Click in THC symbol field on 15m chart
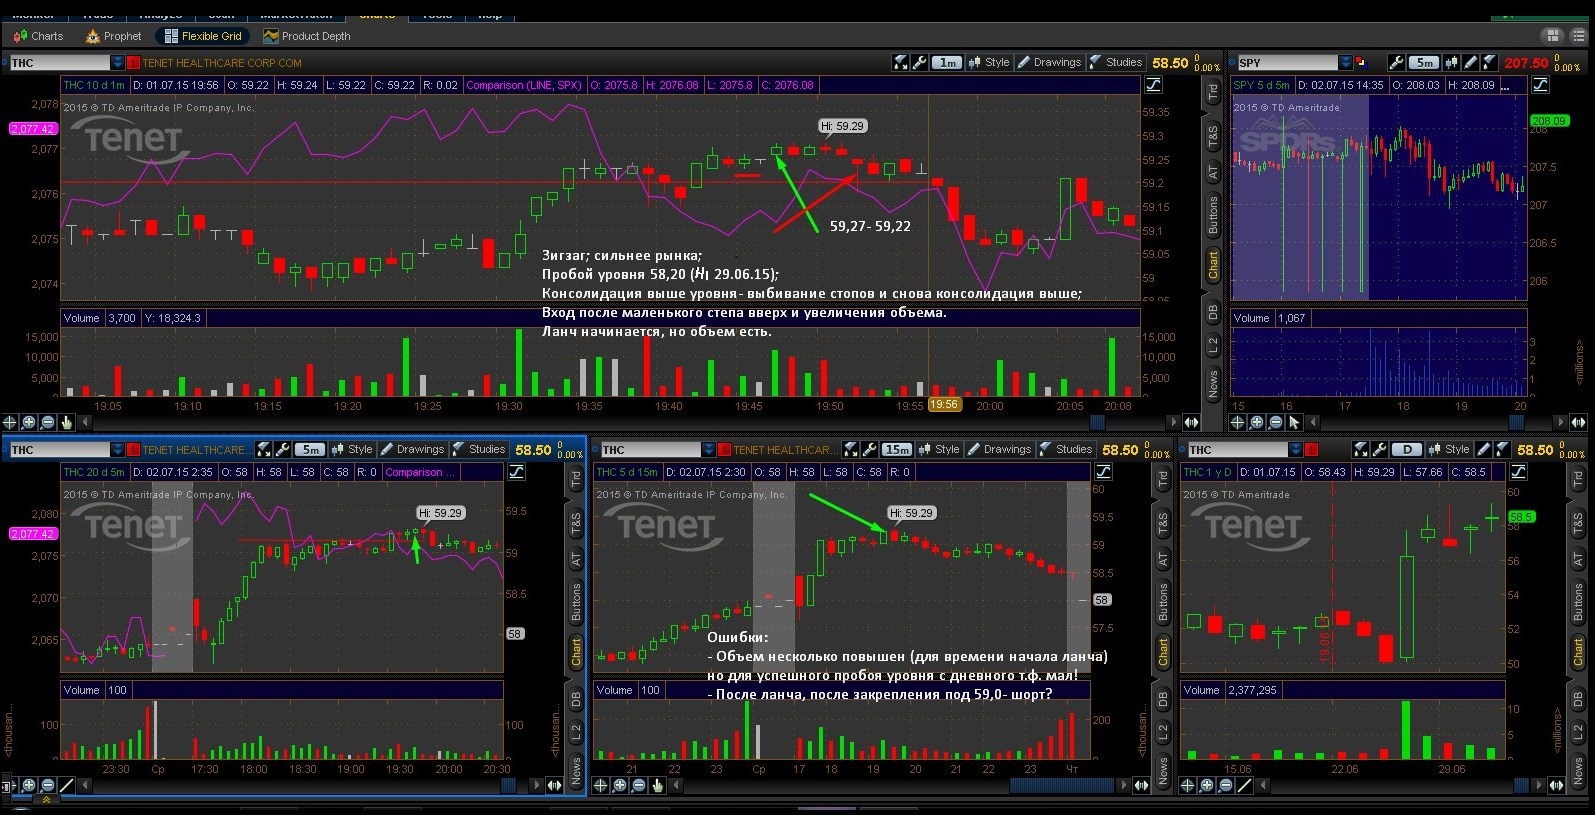Viewport: 1595px width, 815px height. pyautogui.click(x=650, y=449)
